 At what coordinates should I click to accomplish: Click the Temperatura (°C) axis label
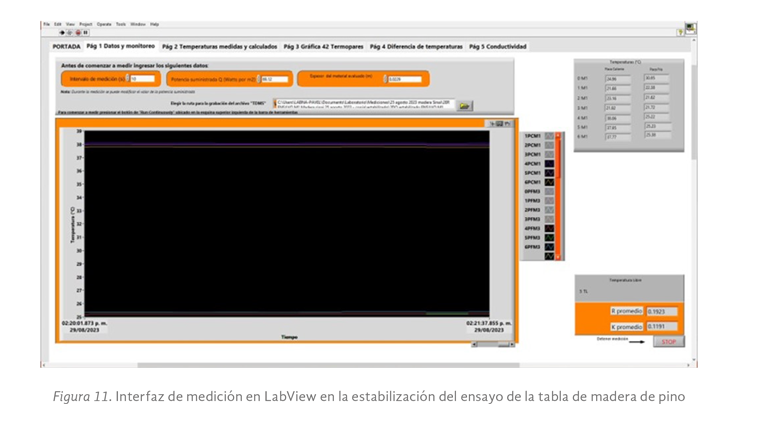73,224
